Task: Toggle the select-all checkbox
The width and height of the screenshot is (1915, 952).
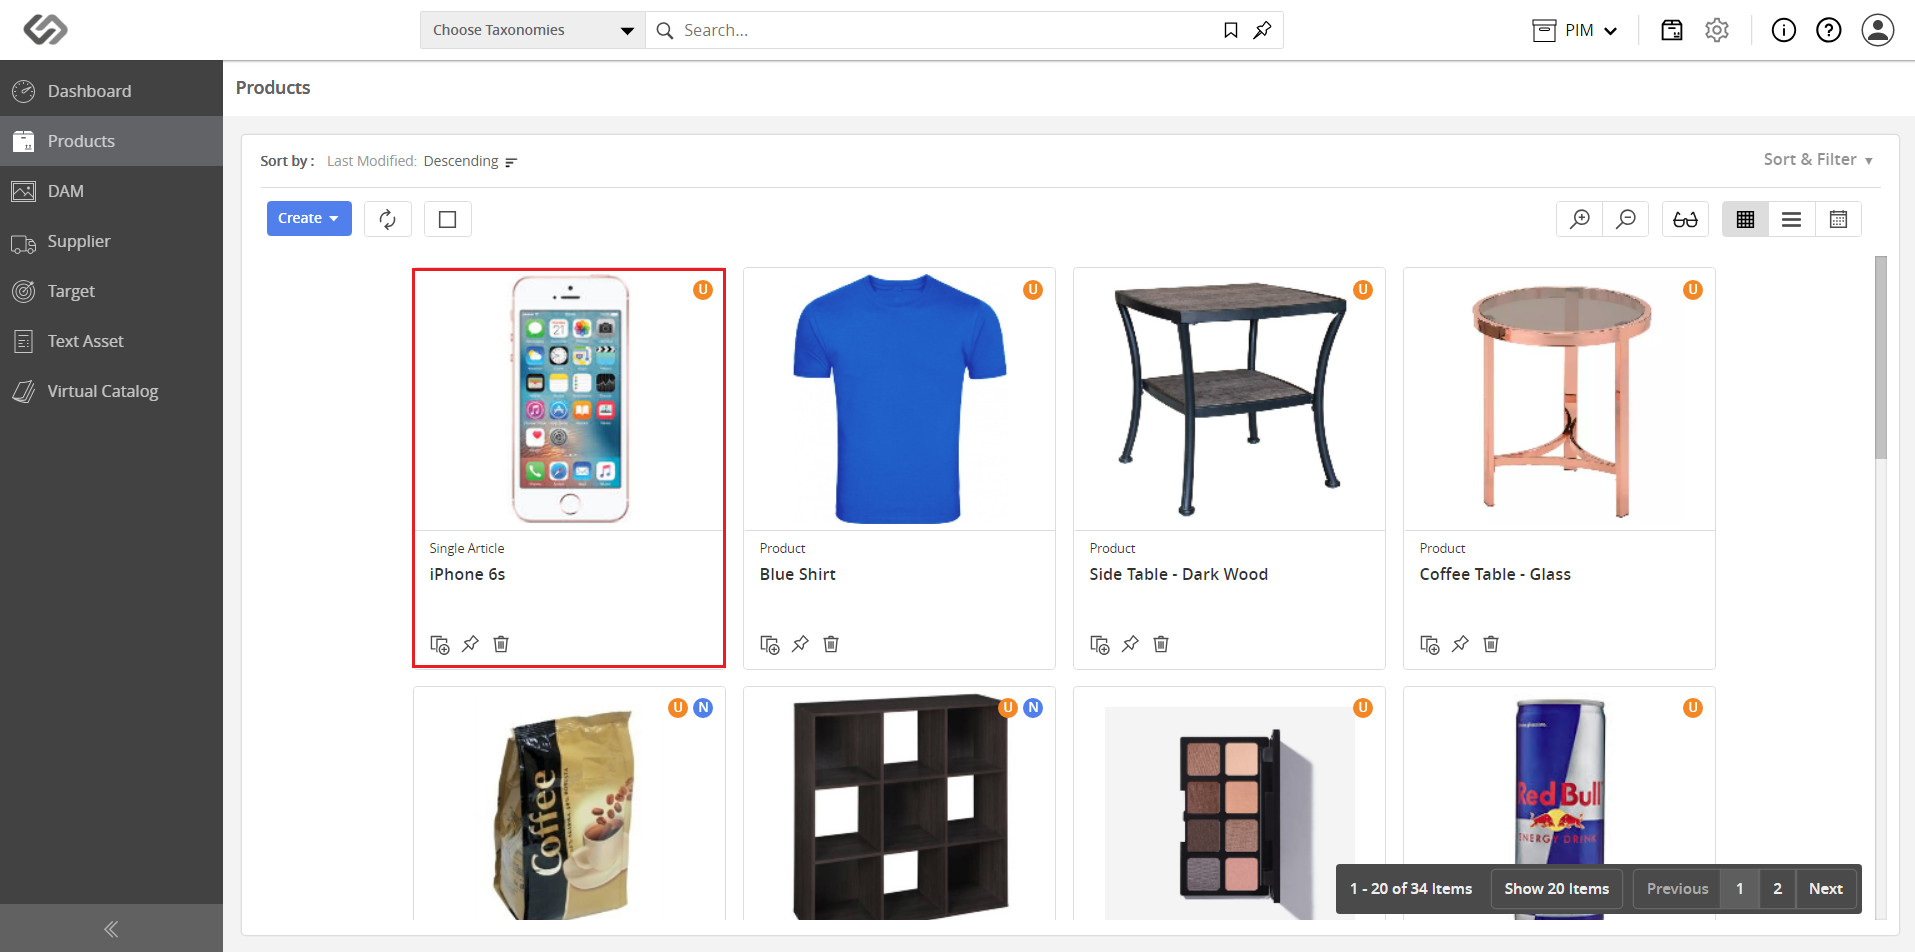Action: [x=448, y=219]
